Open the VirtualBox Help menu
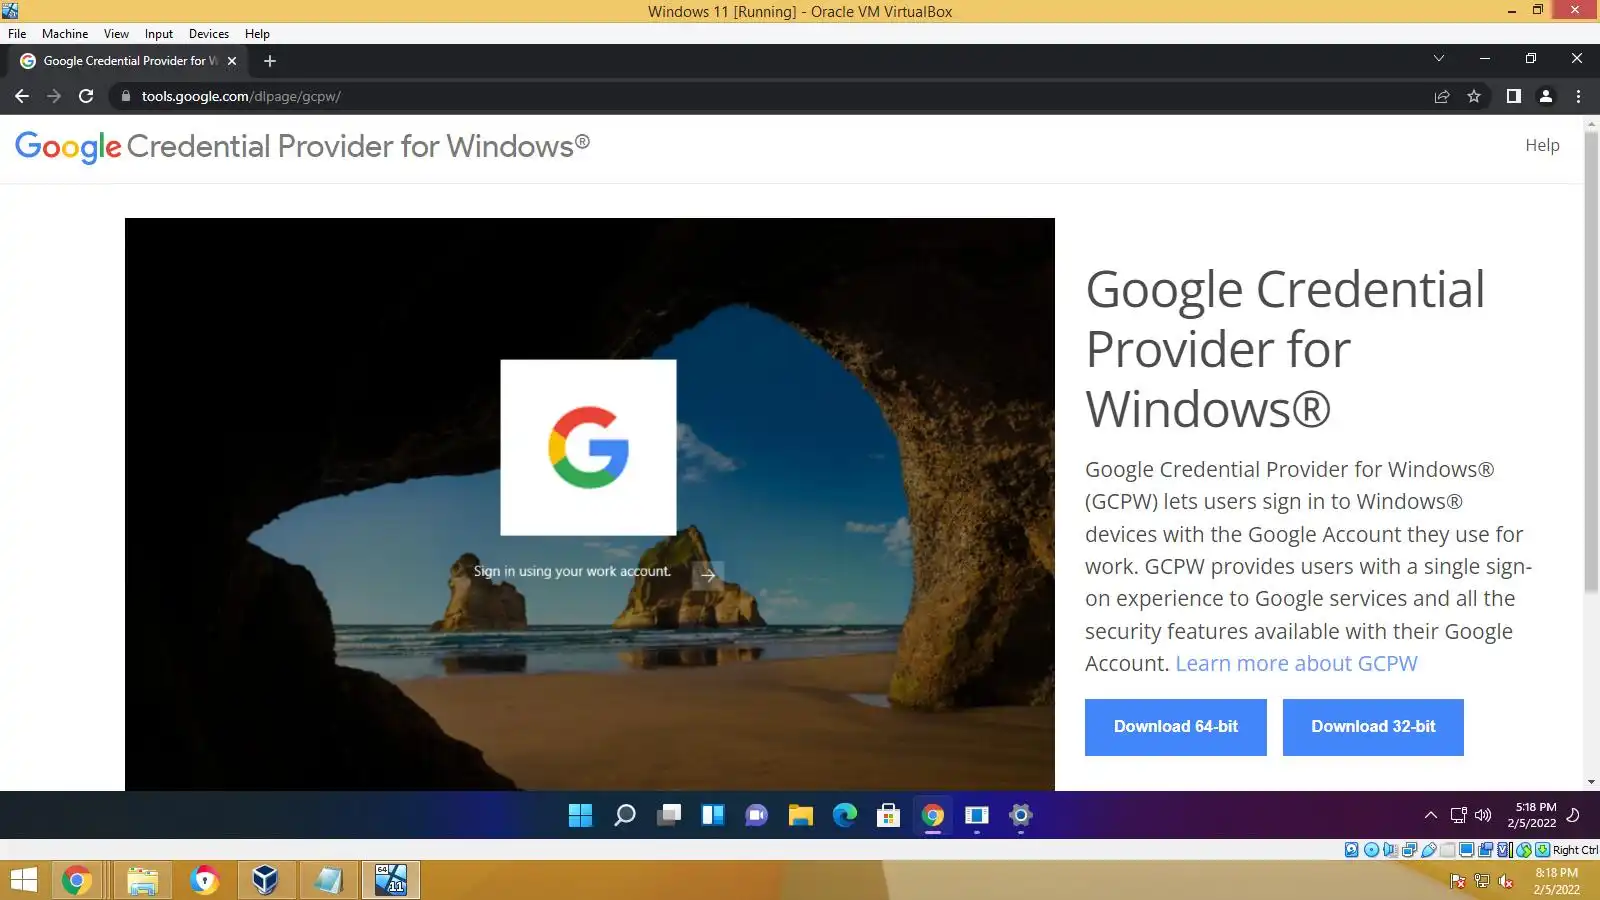This screenshot has height=900, width=1600. tap(257, 33)
